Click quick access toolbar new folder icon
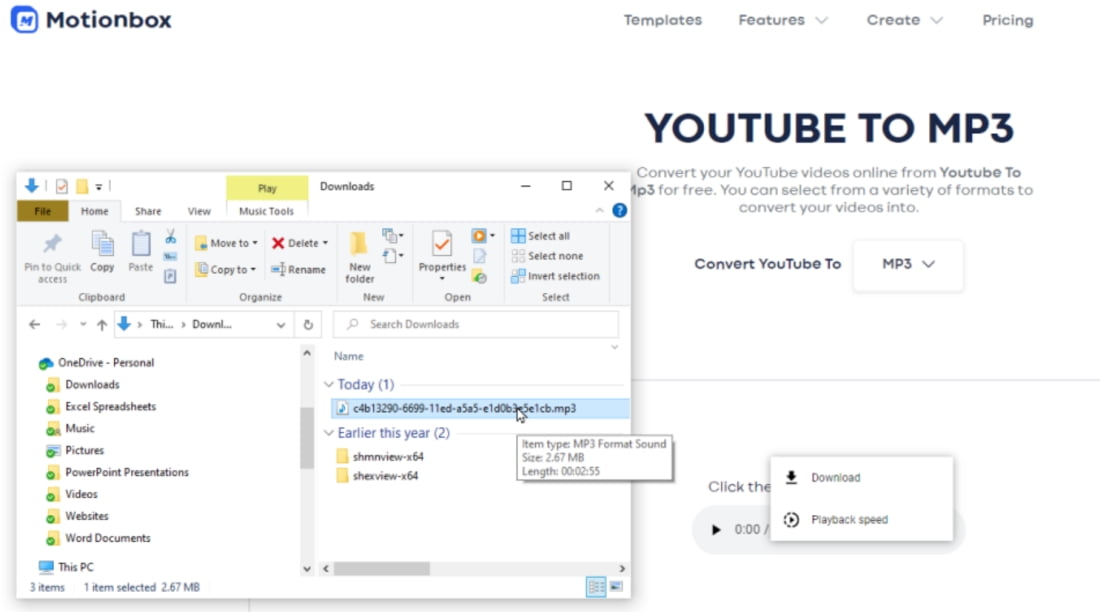This screenshot has width=1100, height=612. pyautogui.click(x=82, y=186)
